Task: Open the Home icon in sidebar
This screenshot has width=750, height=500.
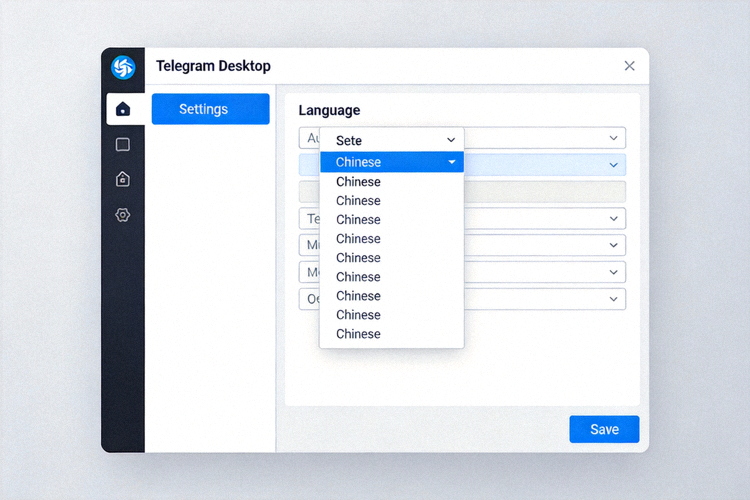Action: 123,109
